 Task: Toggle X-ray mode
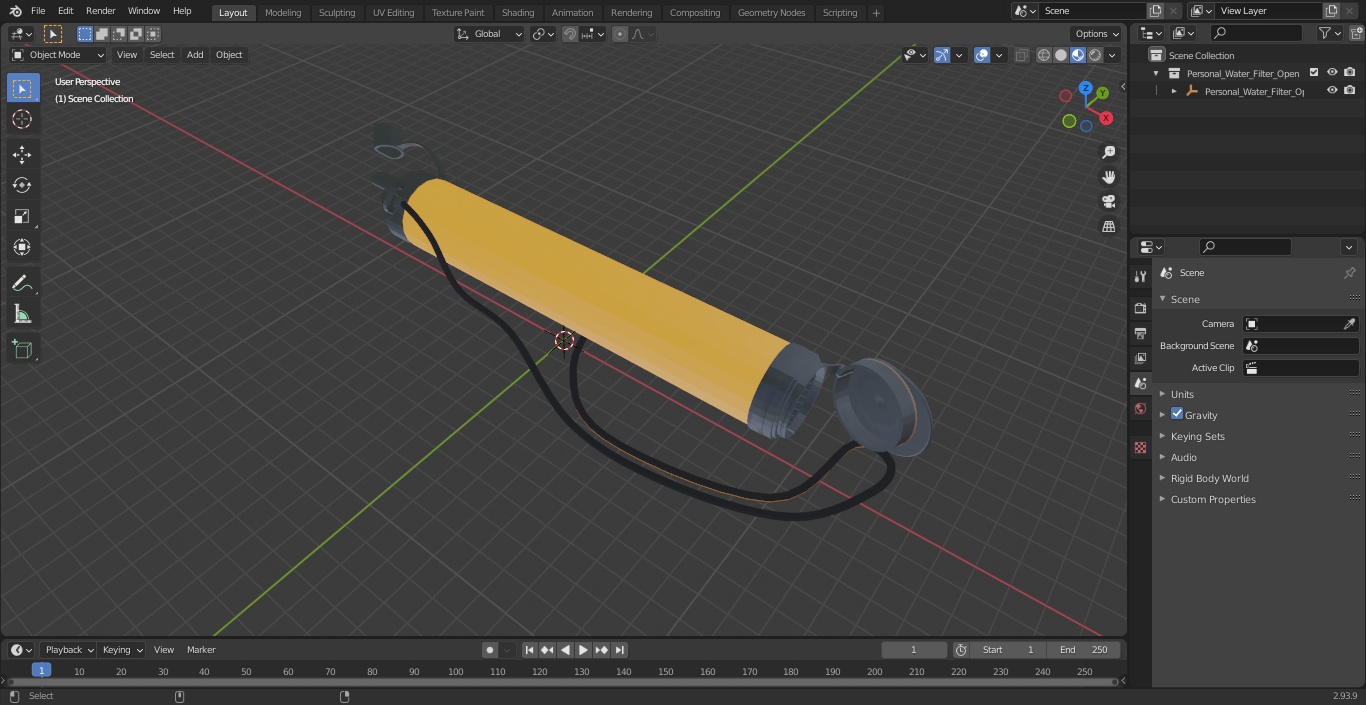1021,55
